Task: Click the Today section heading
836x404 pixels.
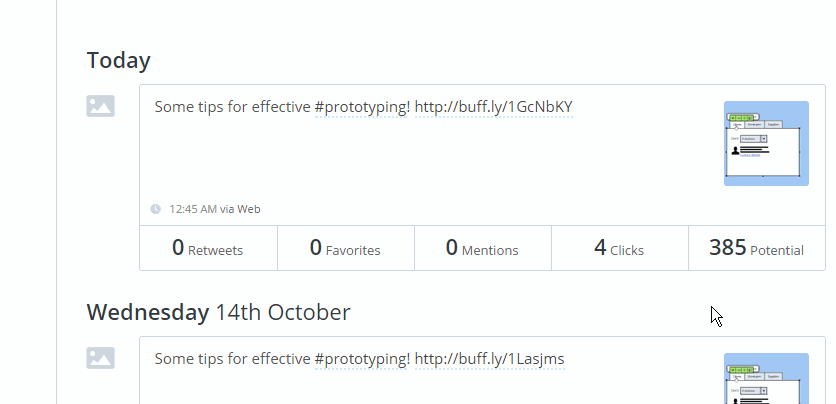Action: click(x=118, y=60)
